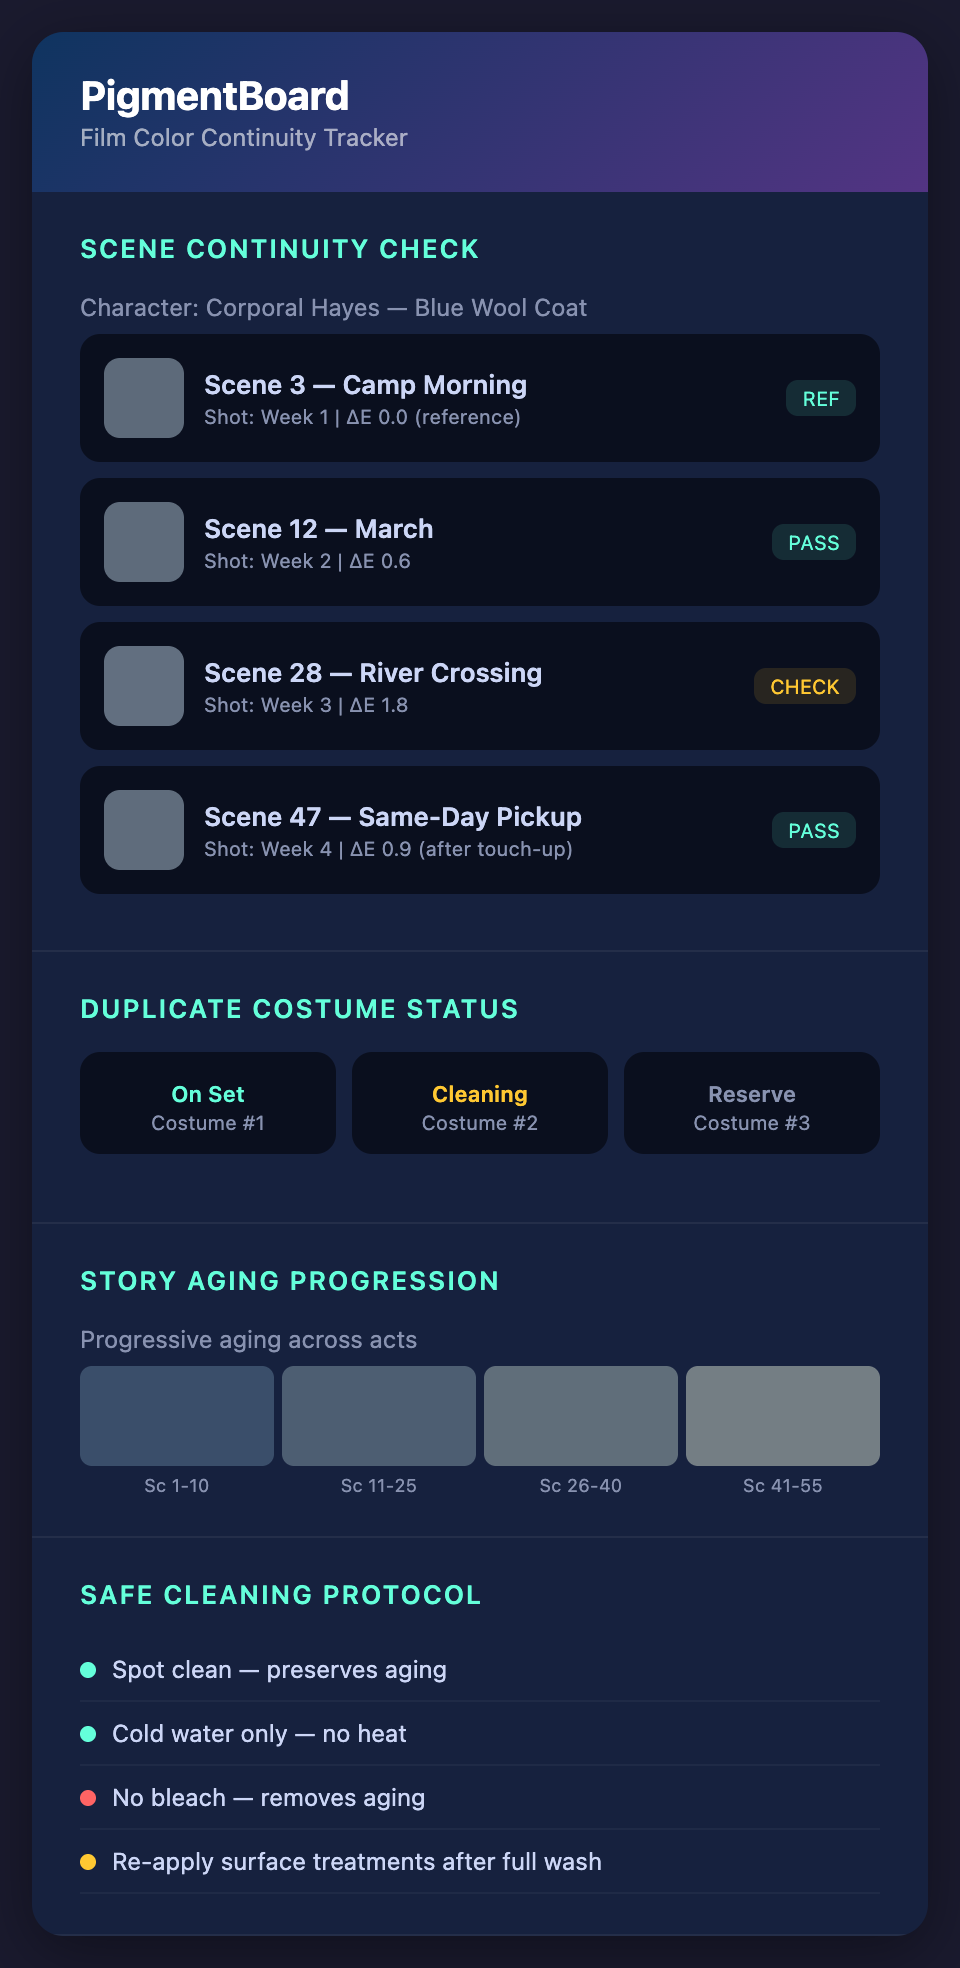The image size is (960, 1968).
Task: Select the Scene 12 March swatch
Action: 144,542
